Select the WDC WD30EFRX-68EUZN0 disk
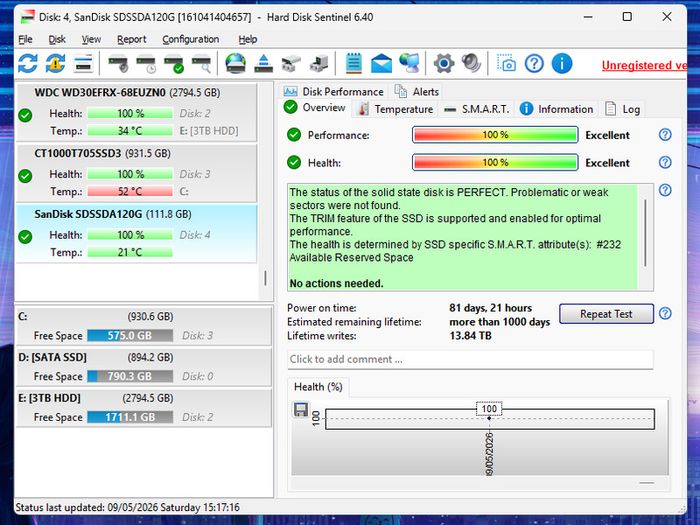This screenshot has width=700, height=525. pyautogui.click(x=137, y=111)
